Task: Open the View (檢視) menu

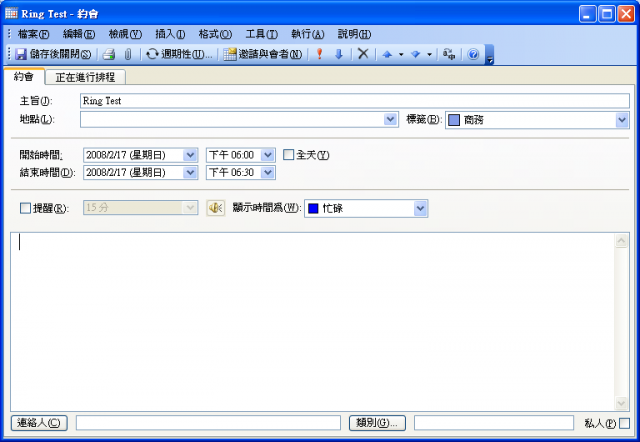Action: (x=125, y=34)
